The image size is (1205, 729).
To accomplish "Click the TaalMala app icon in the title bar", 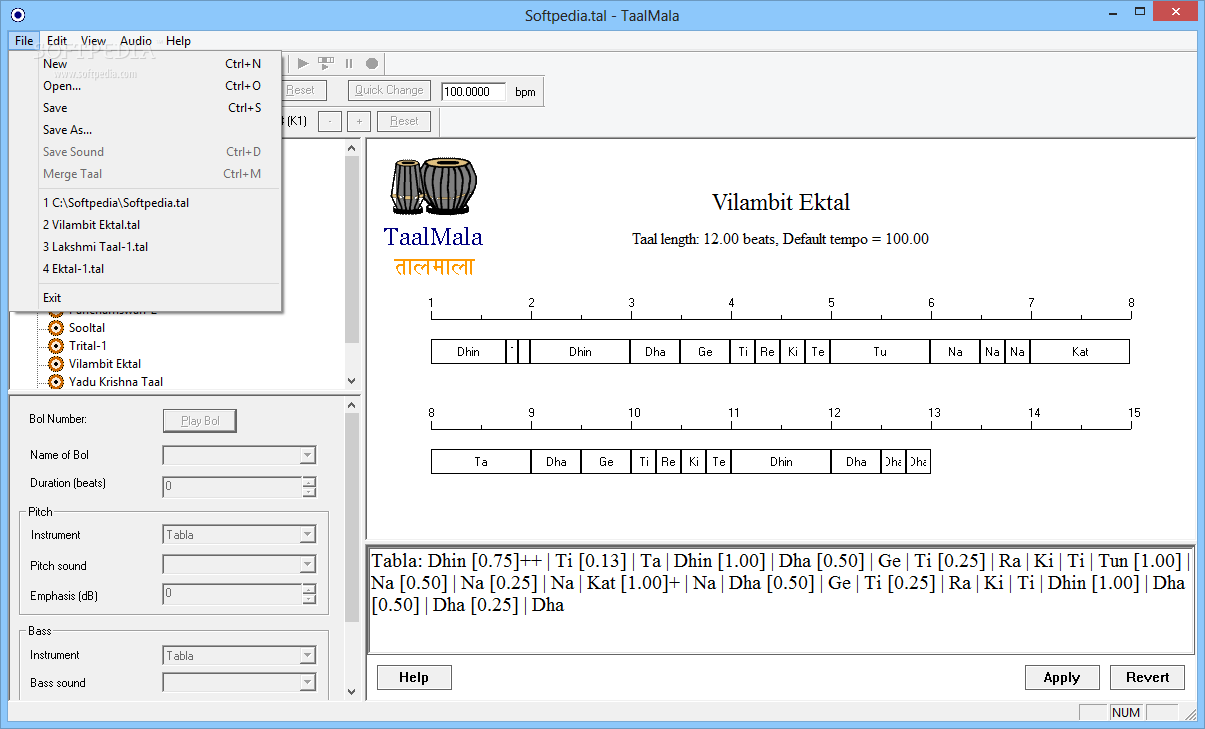I will [x=17, y=14].
